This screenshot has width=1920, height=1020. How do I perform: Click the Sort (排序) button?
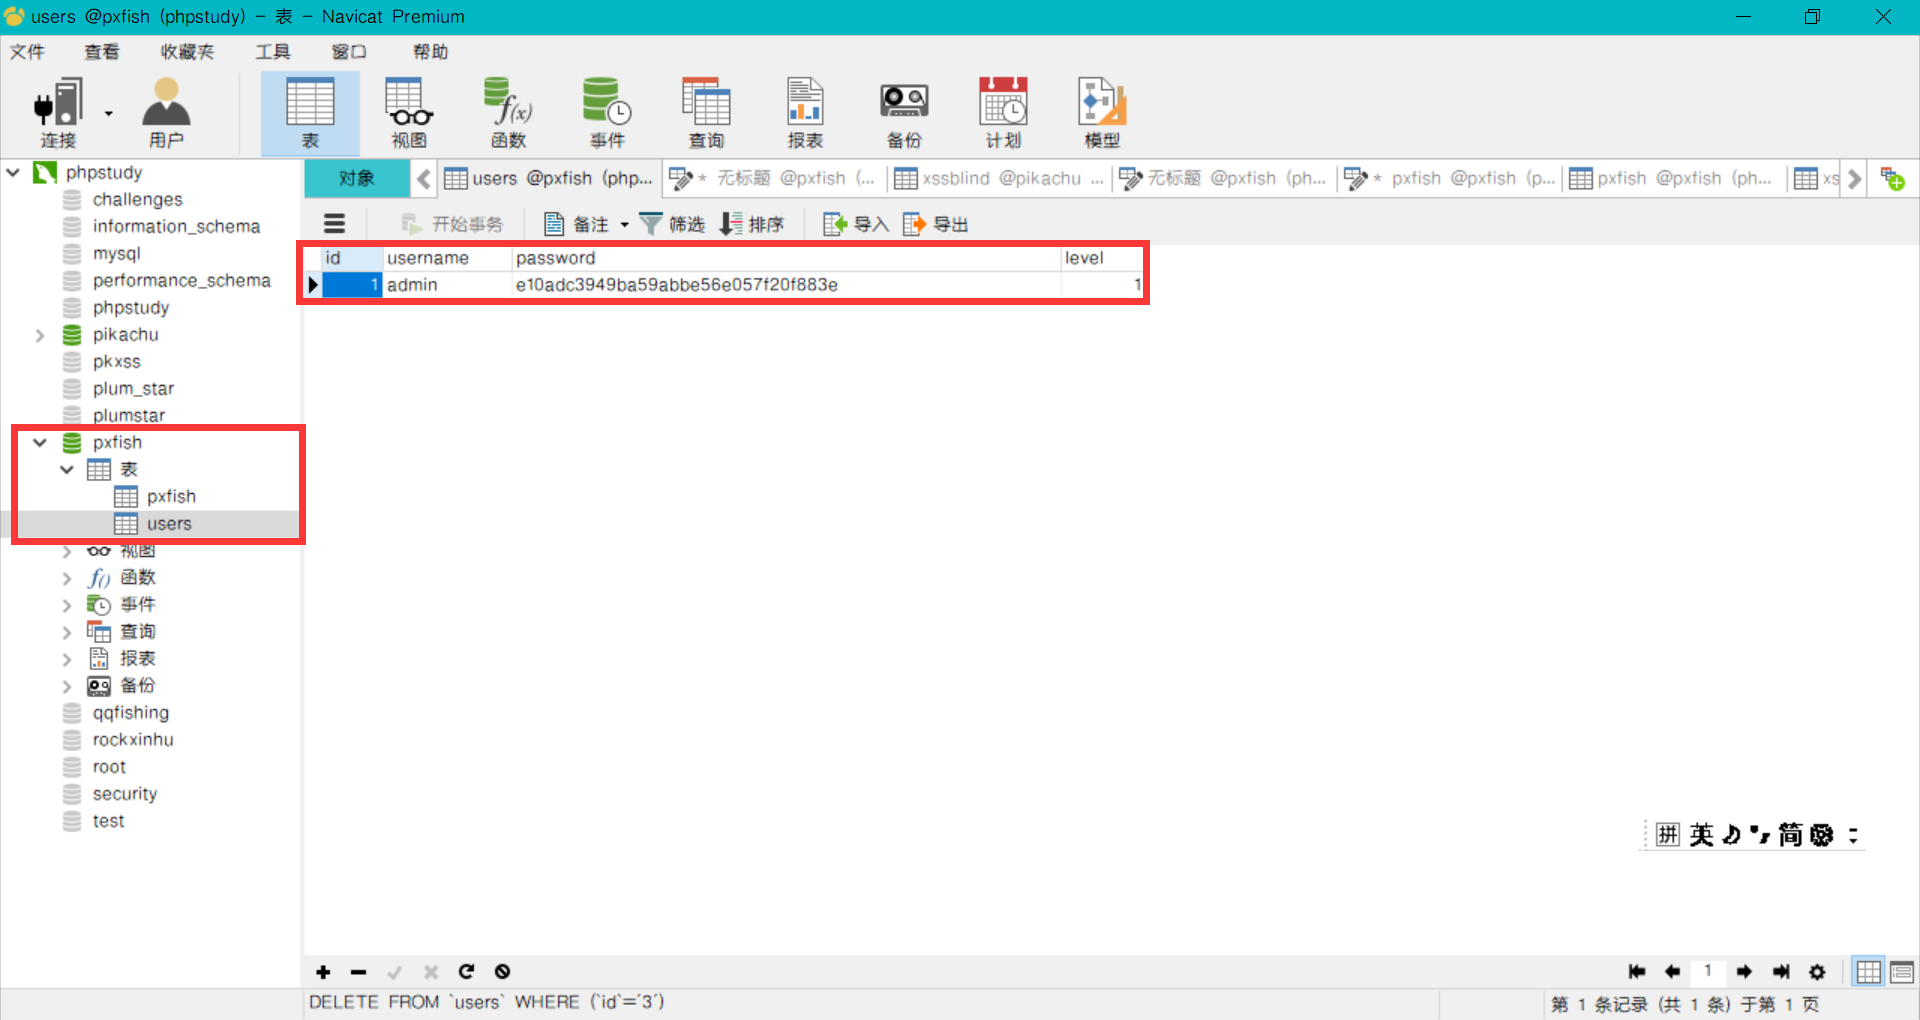pyautogui.click(x=752, y=224)
